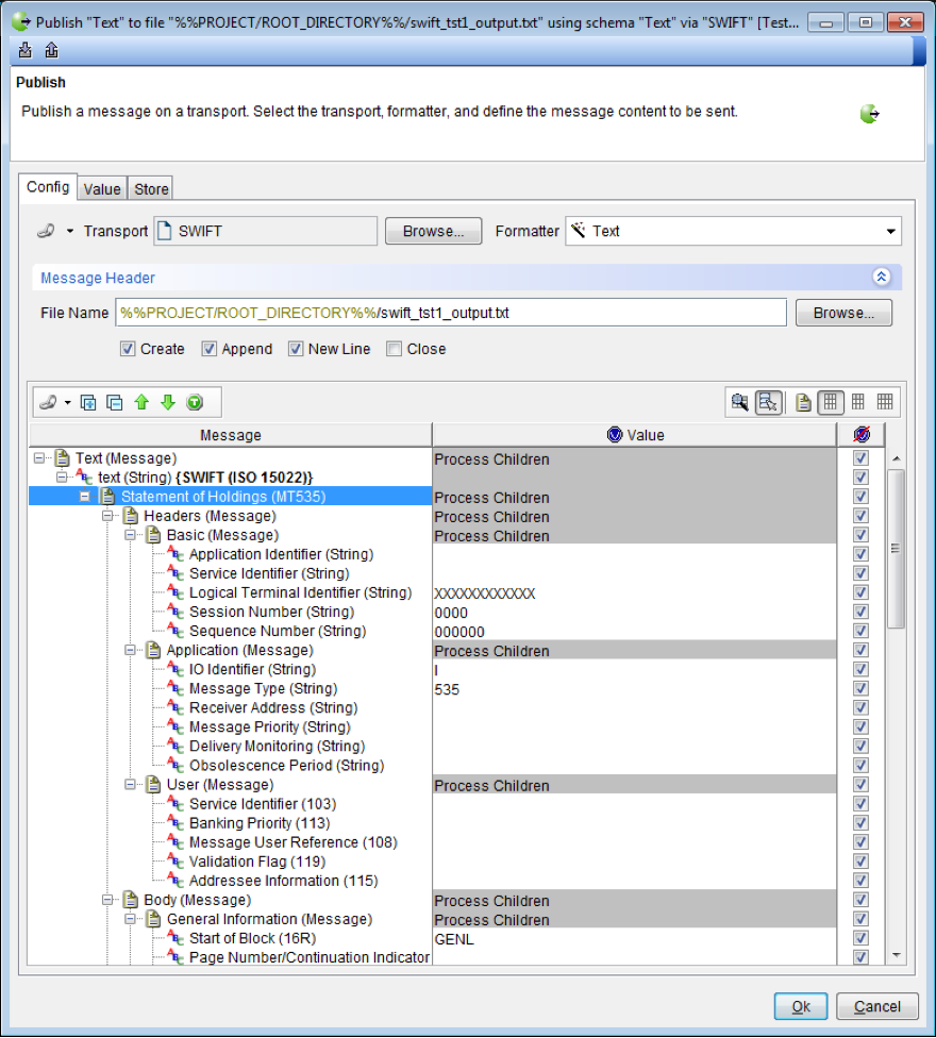Click the export icon in the top toolbar
This screenshot has height=1038, width=936.
52,50
